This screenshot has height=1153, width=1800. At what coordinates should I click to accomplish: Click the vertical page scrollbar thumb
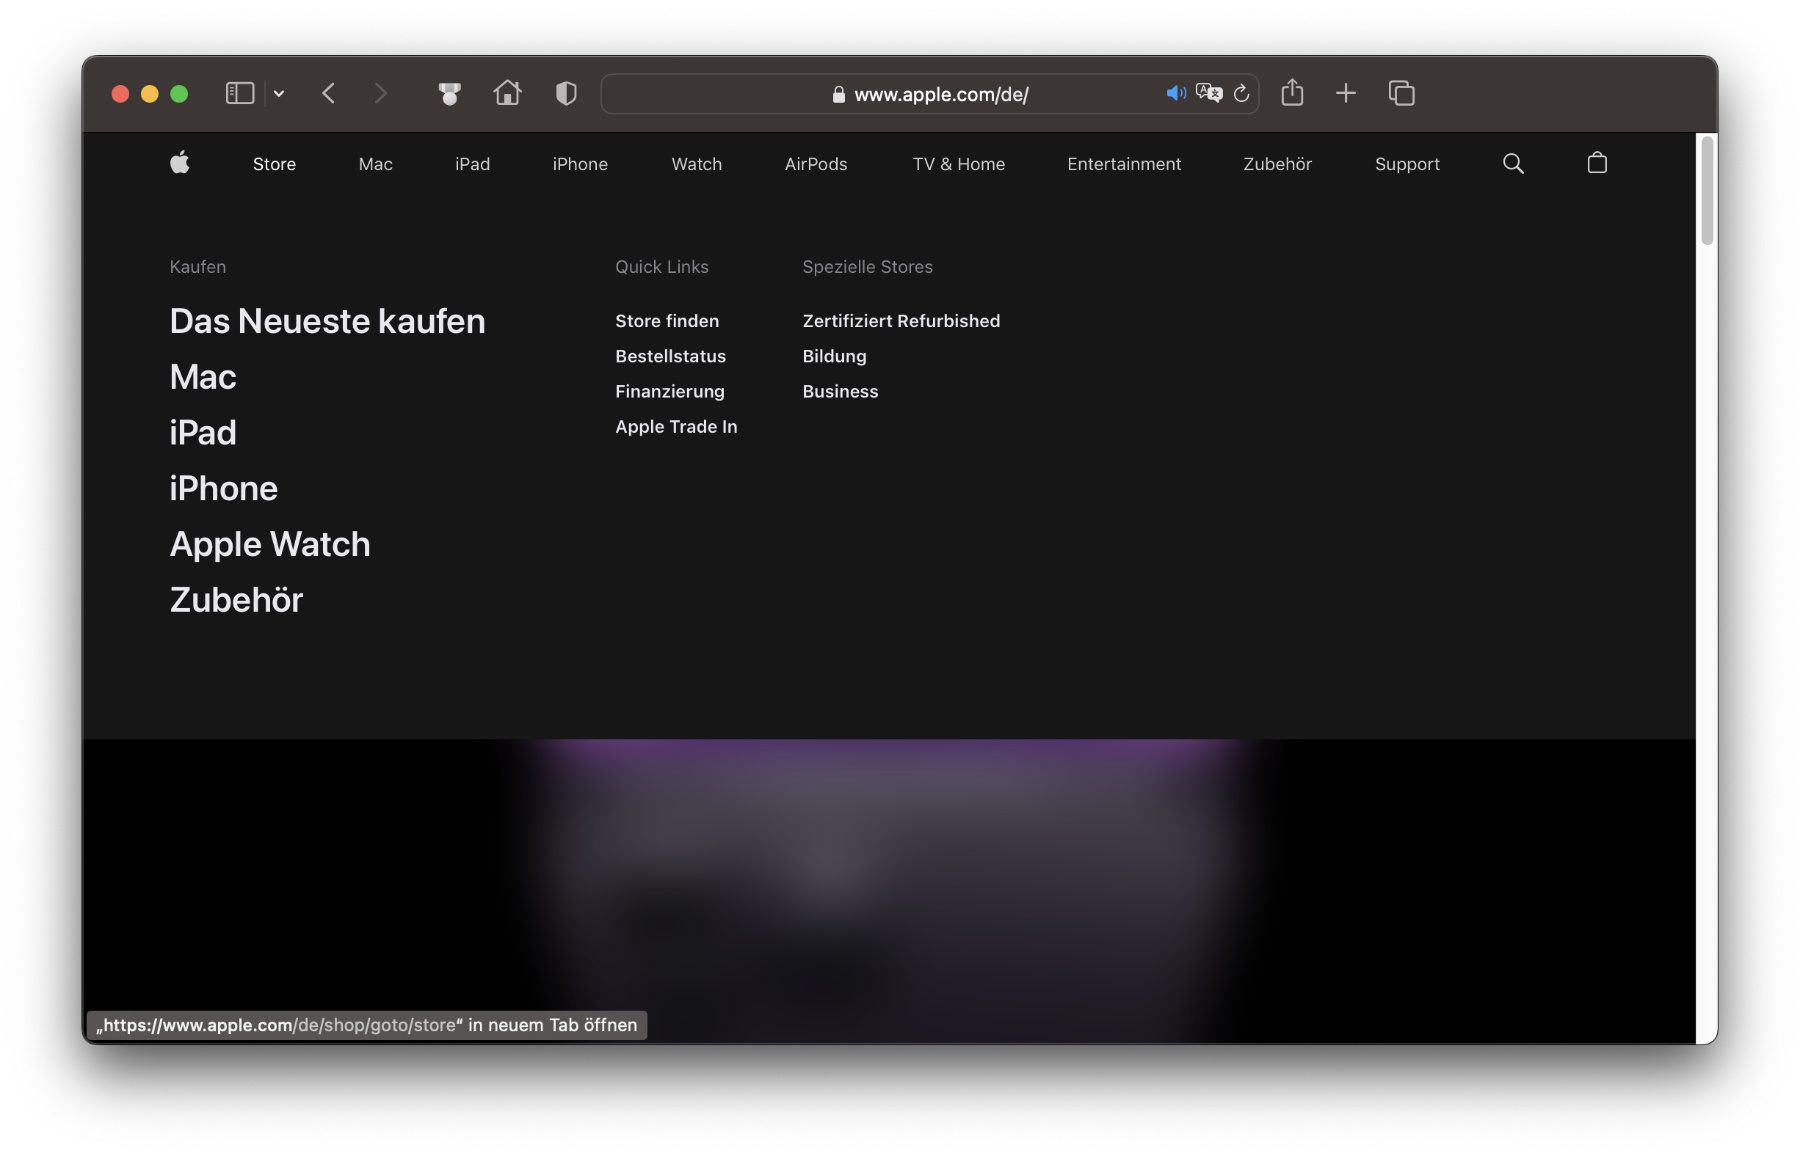(1707, 190)
